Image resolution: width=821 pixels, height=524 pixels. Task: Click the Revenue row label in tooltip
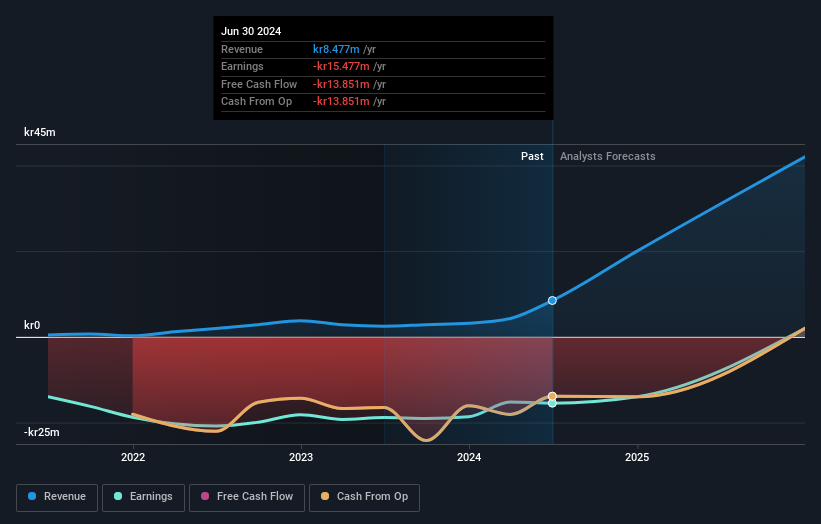tap(242, 49)
